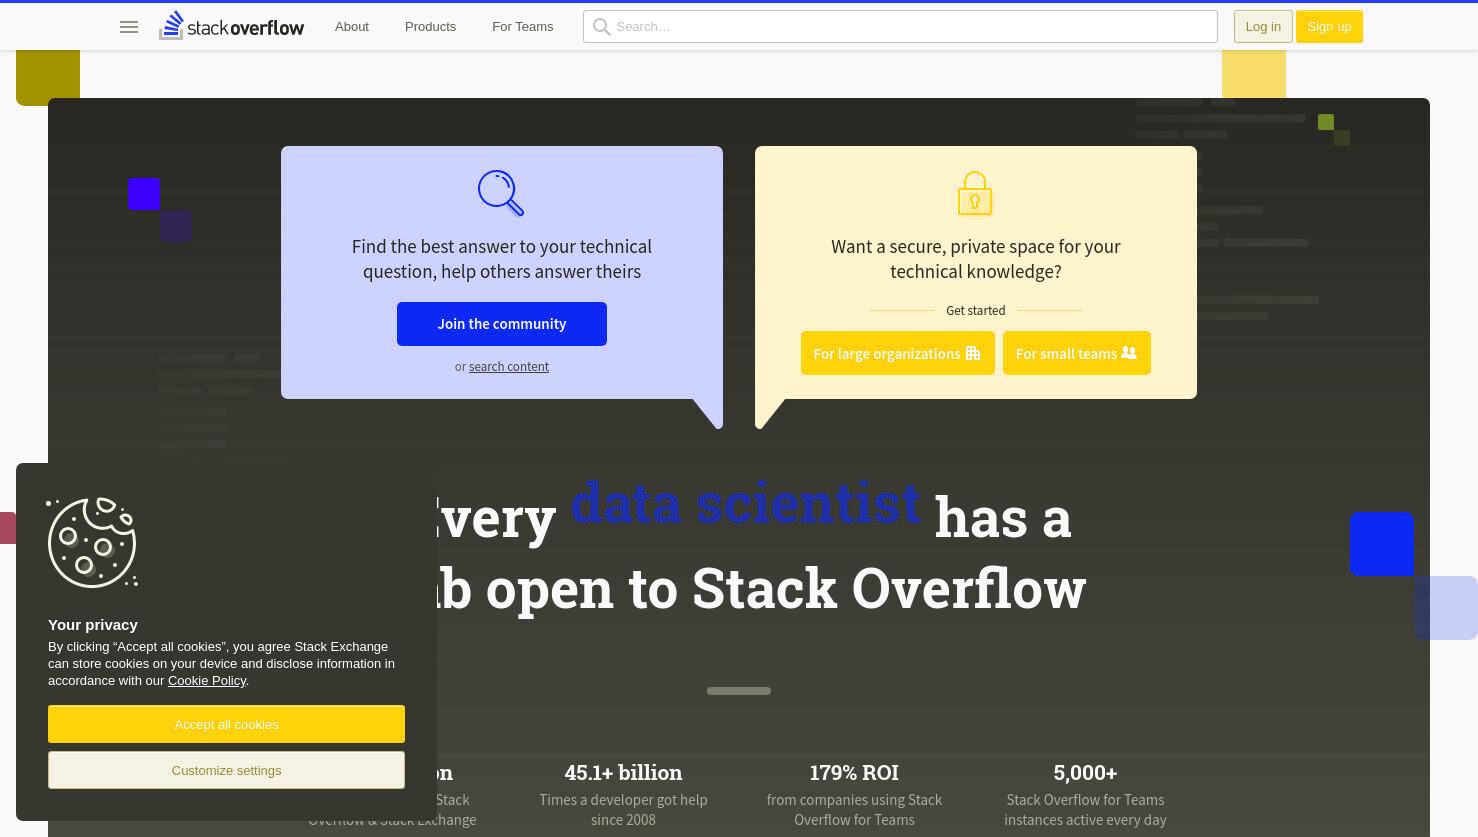The image size is (1478, 837).
Task: Click Join the community button
Action: point(502,324)
